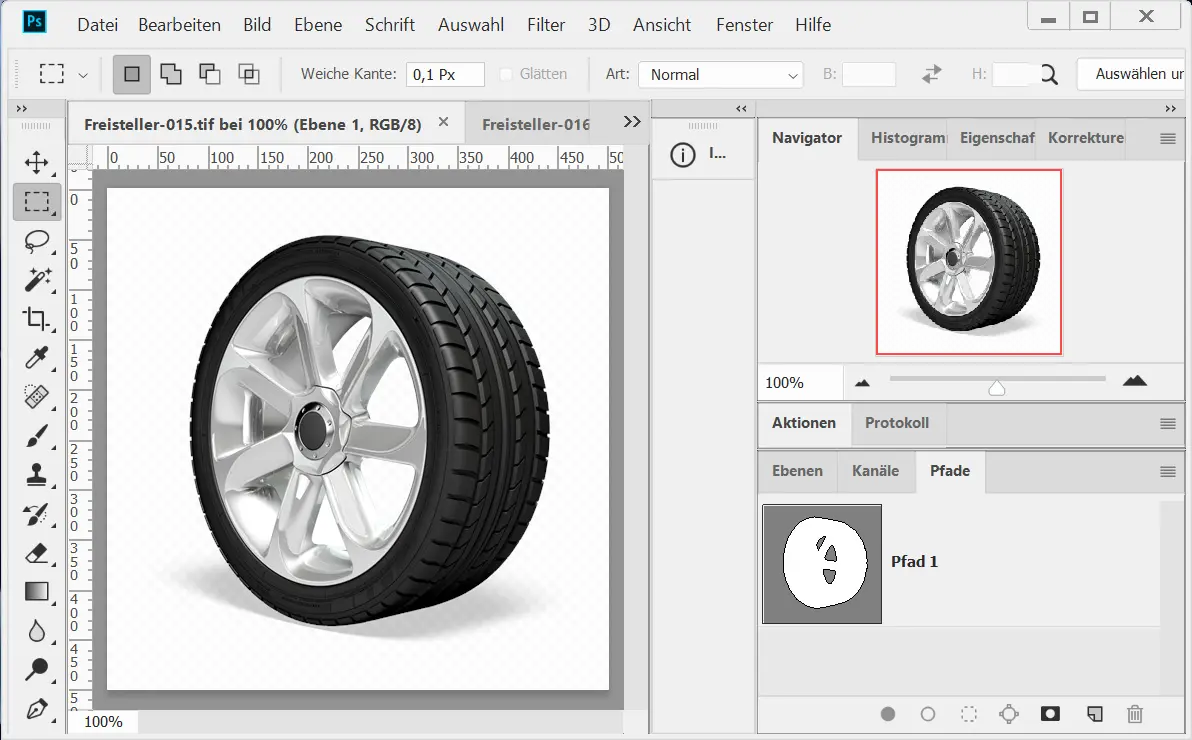This screenshot has width=1192, height=740.
Task: Open the Navigator panel options menu
Action: (x=1167, y=139)
